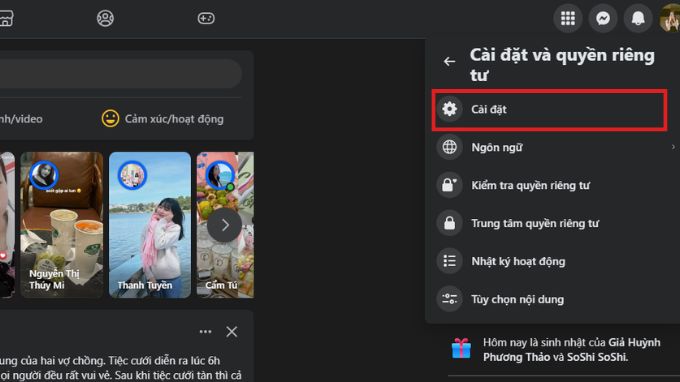Click the Cảm xúc/hoạt động button
This screenshot has height=382, width=680.
(163, 118)
